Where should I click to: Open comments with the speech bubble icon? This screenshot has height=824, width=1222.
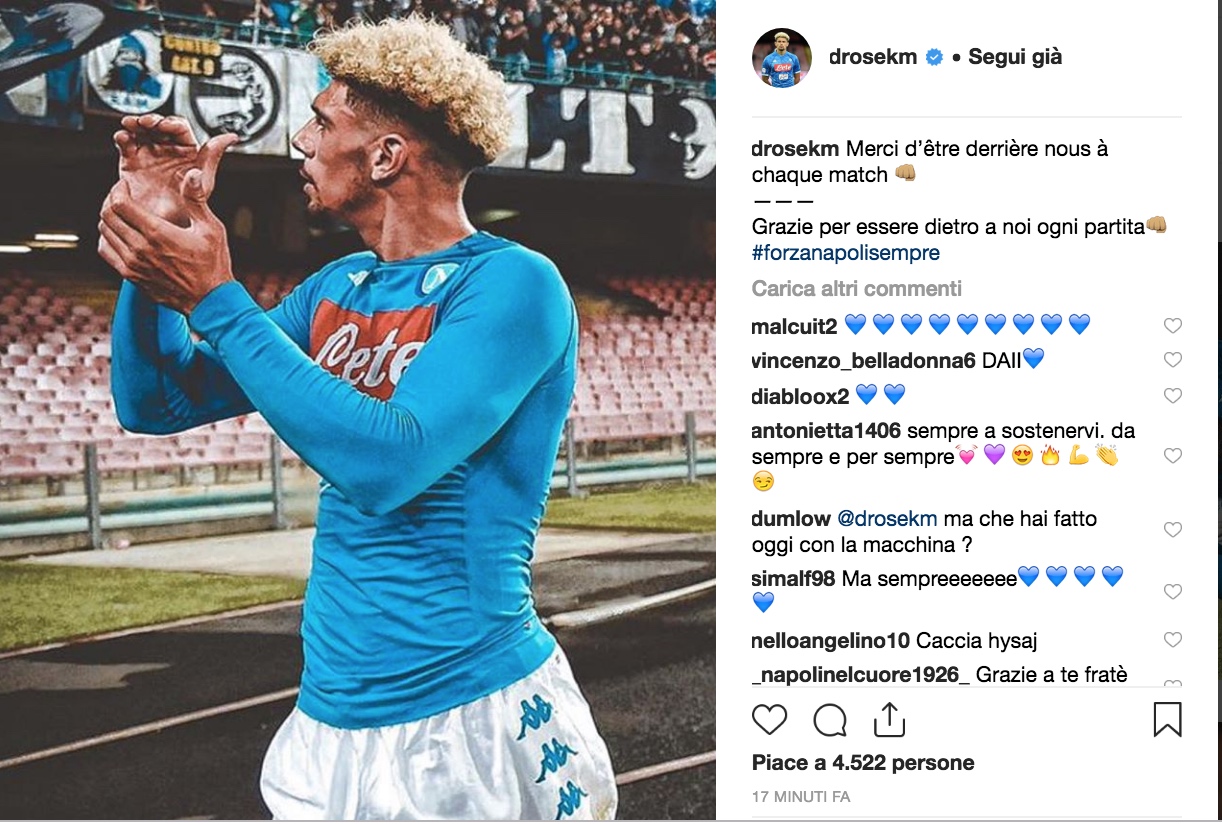pyautogui.click(x=830, y=719)
